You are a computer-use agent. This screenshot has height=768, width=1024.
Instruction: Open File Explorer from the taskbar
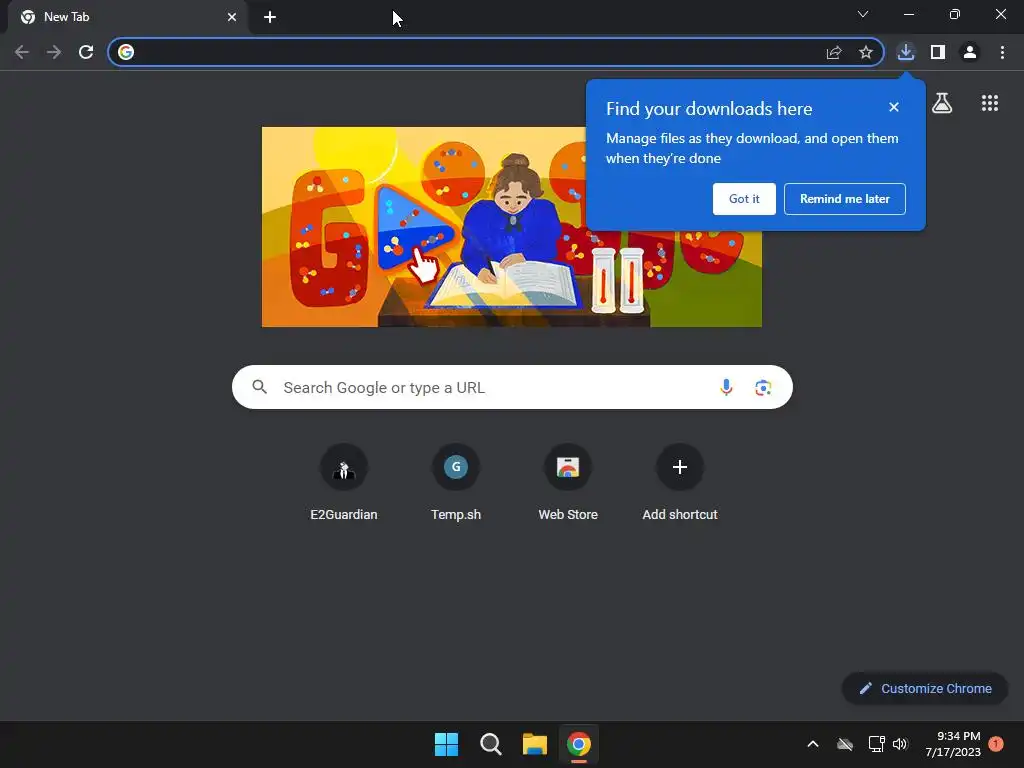coord(535,744)
